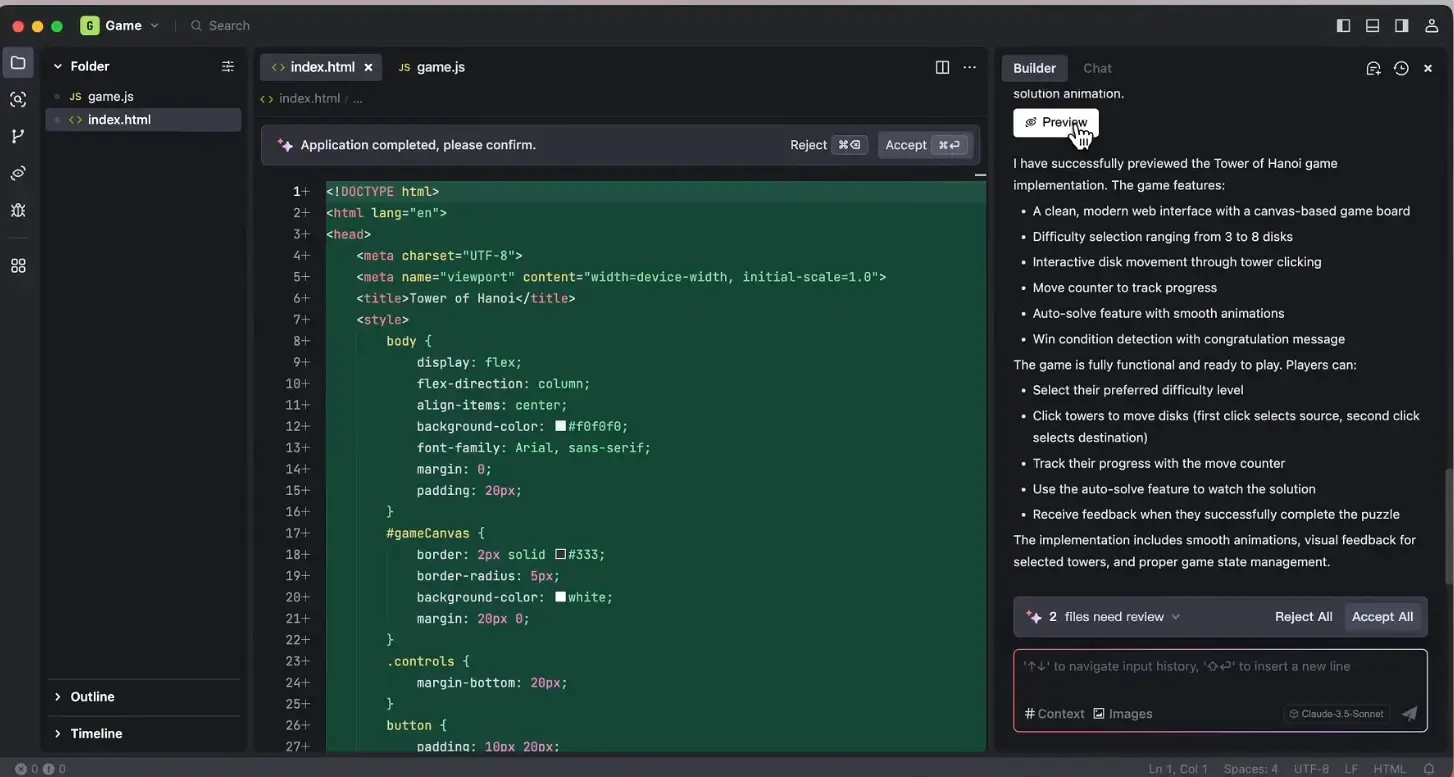Switch to the Chat tab
1454x777 pixels.
(x=1097, y=68)
